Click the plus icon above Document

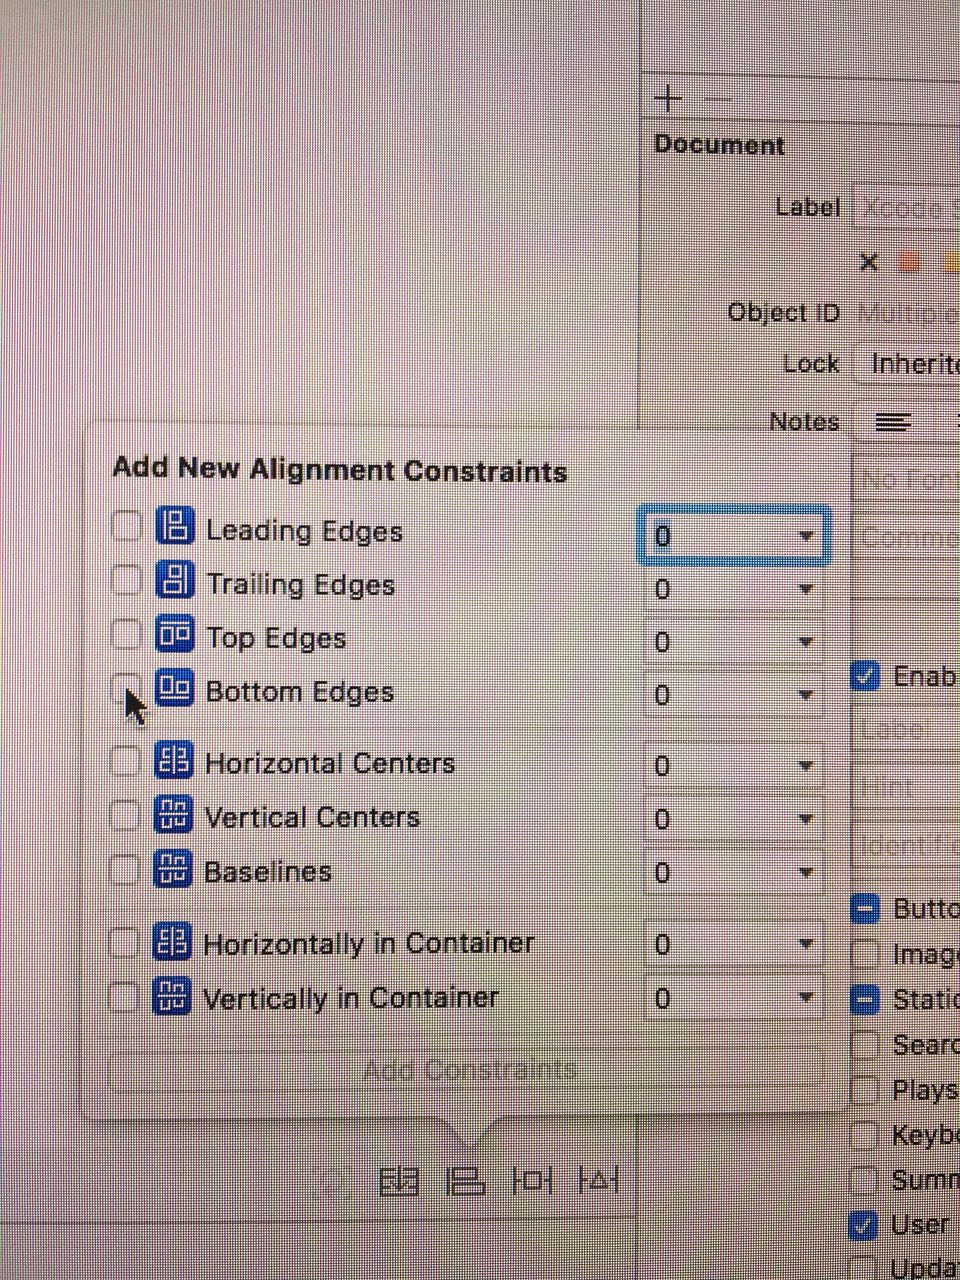point(667,98)
